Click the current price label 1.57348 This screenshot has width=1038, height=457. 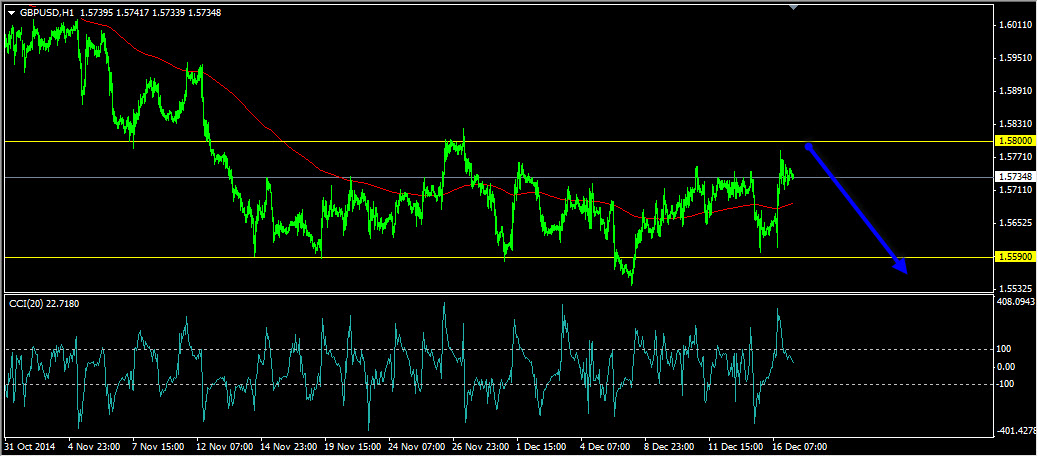[1015, 177]
